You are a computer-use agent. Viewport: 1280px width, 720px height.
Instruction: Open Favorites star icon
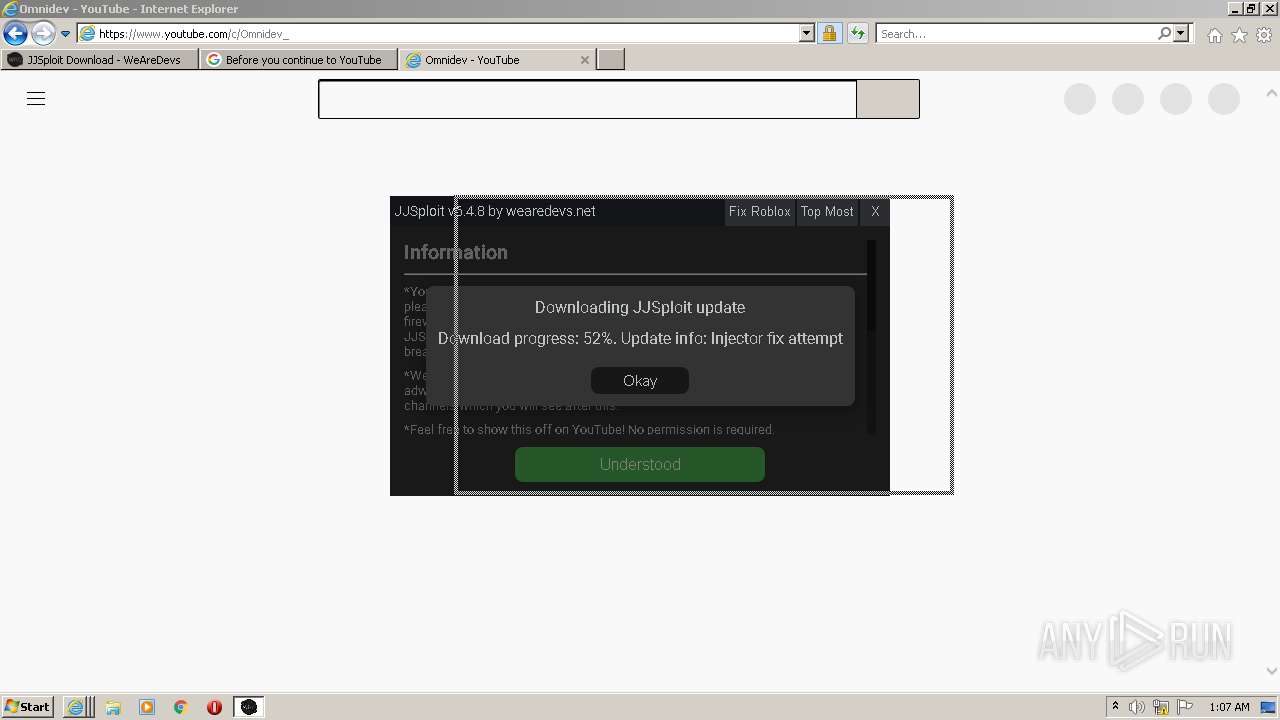1239,35
